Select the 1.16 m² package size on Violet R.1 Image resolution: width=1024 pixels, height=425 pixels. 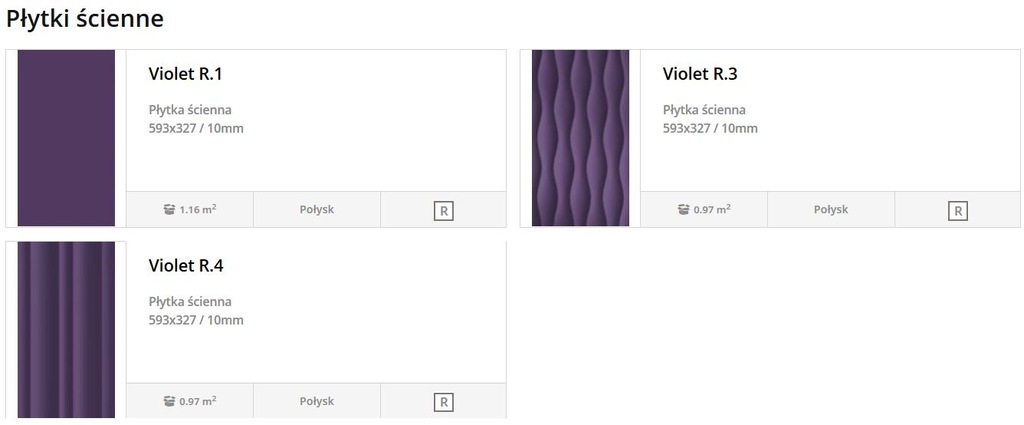point(198,210)
